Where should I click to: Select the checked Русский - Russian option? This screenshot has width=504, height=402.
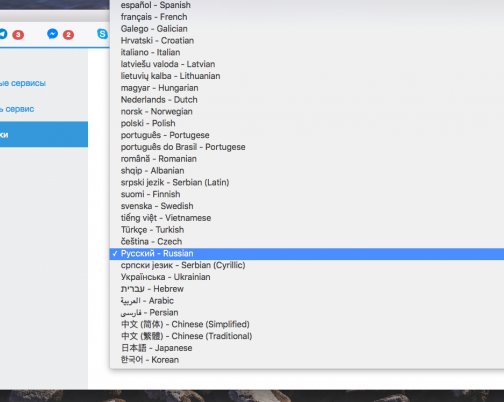307,254
